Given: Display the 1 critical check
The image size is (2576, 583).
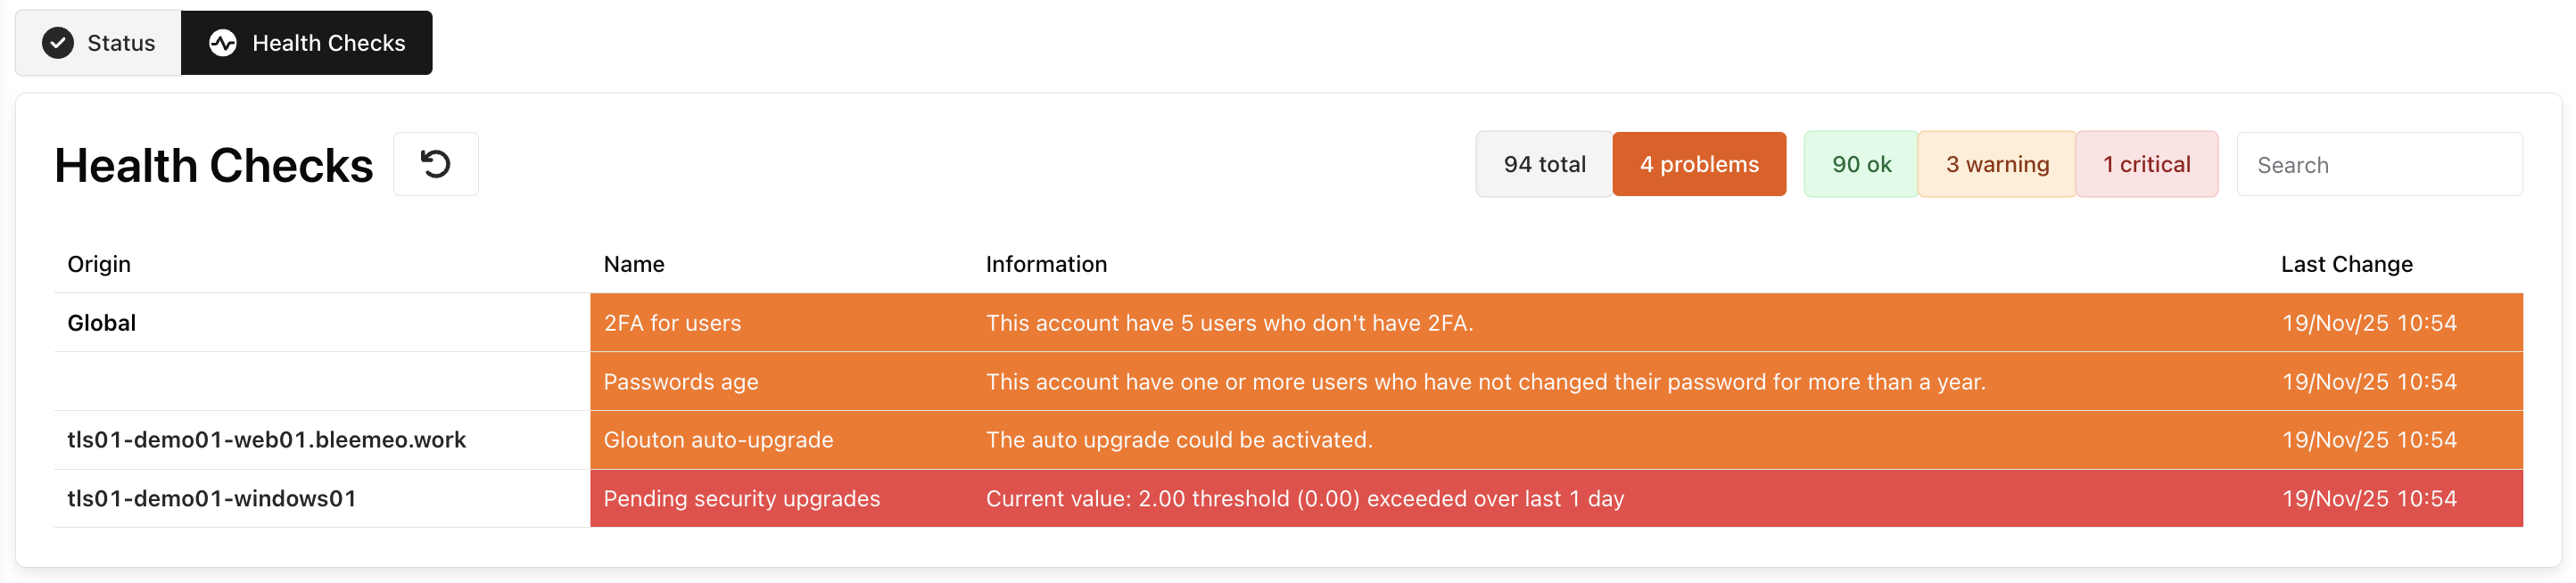Looking at the screenshot, I should [2147, 163].
